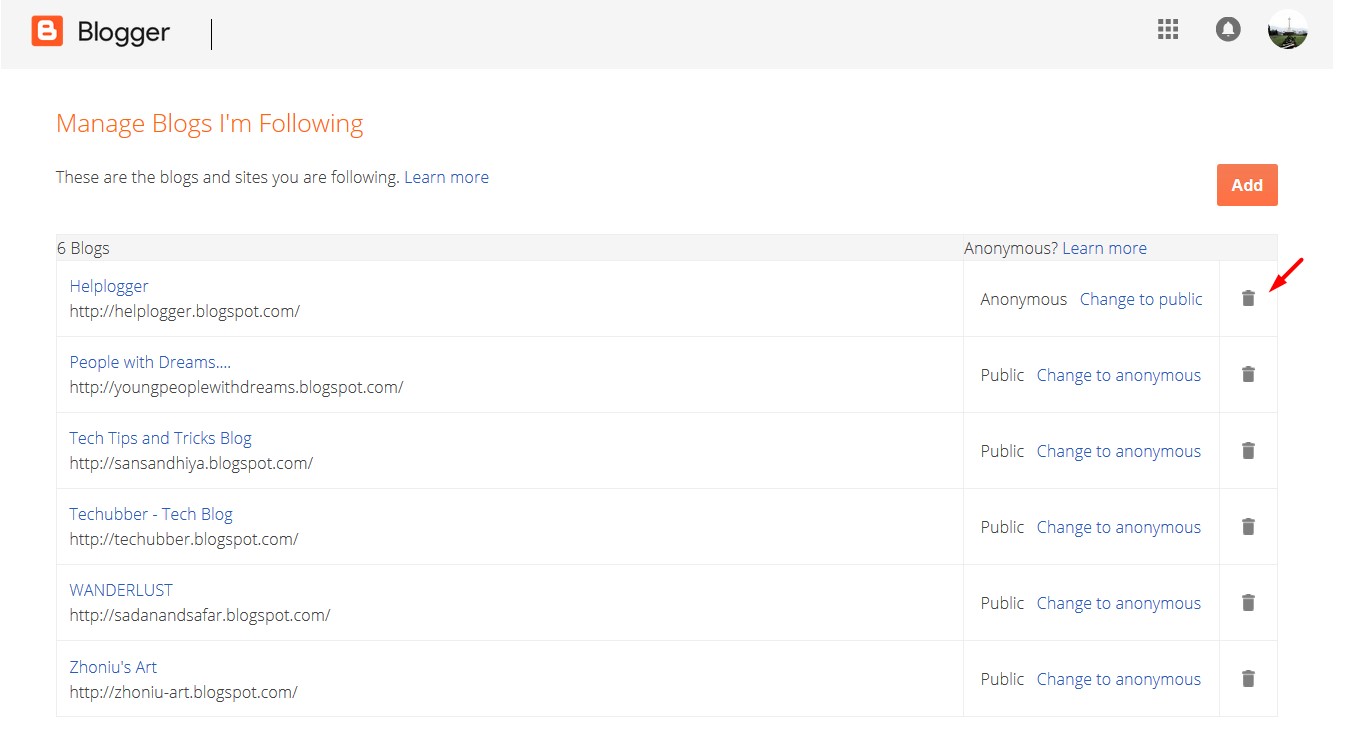
Task: Delete the Helplogger blog with its trash icon
Action: coord(1248,298)
